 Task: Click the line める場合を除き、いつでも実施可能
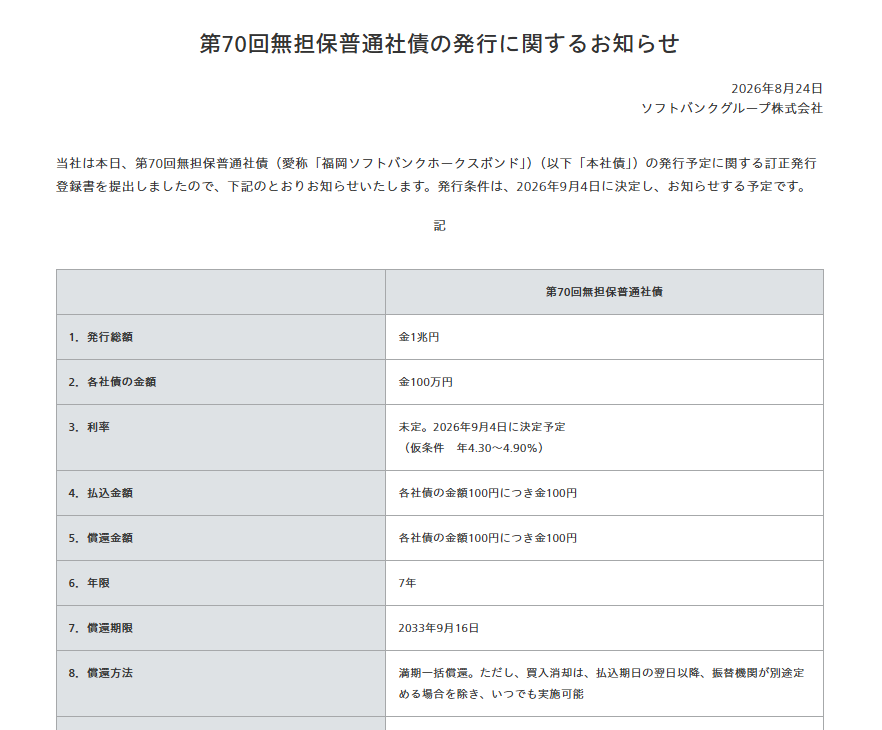(x=491, y=694)
